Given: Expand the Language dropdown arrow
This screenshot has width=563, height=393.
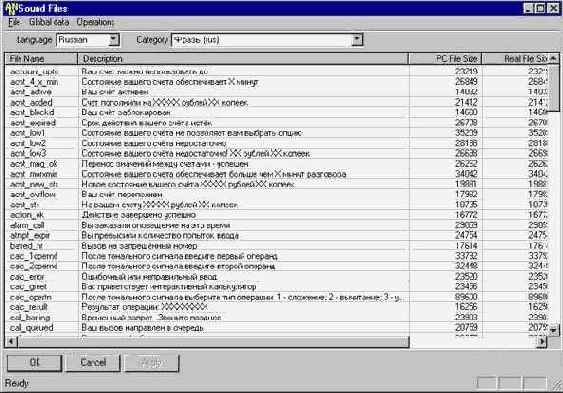Looking at the screenshot, I should point(113,39).
